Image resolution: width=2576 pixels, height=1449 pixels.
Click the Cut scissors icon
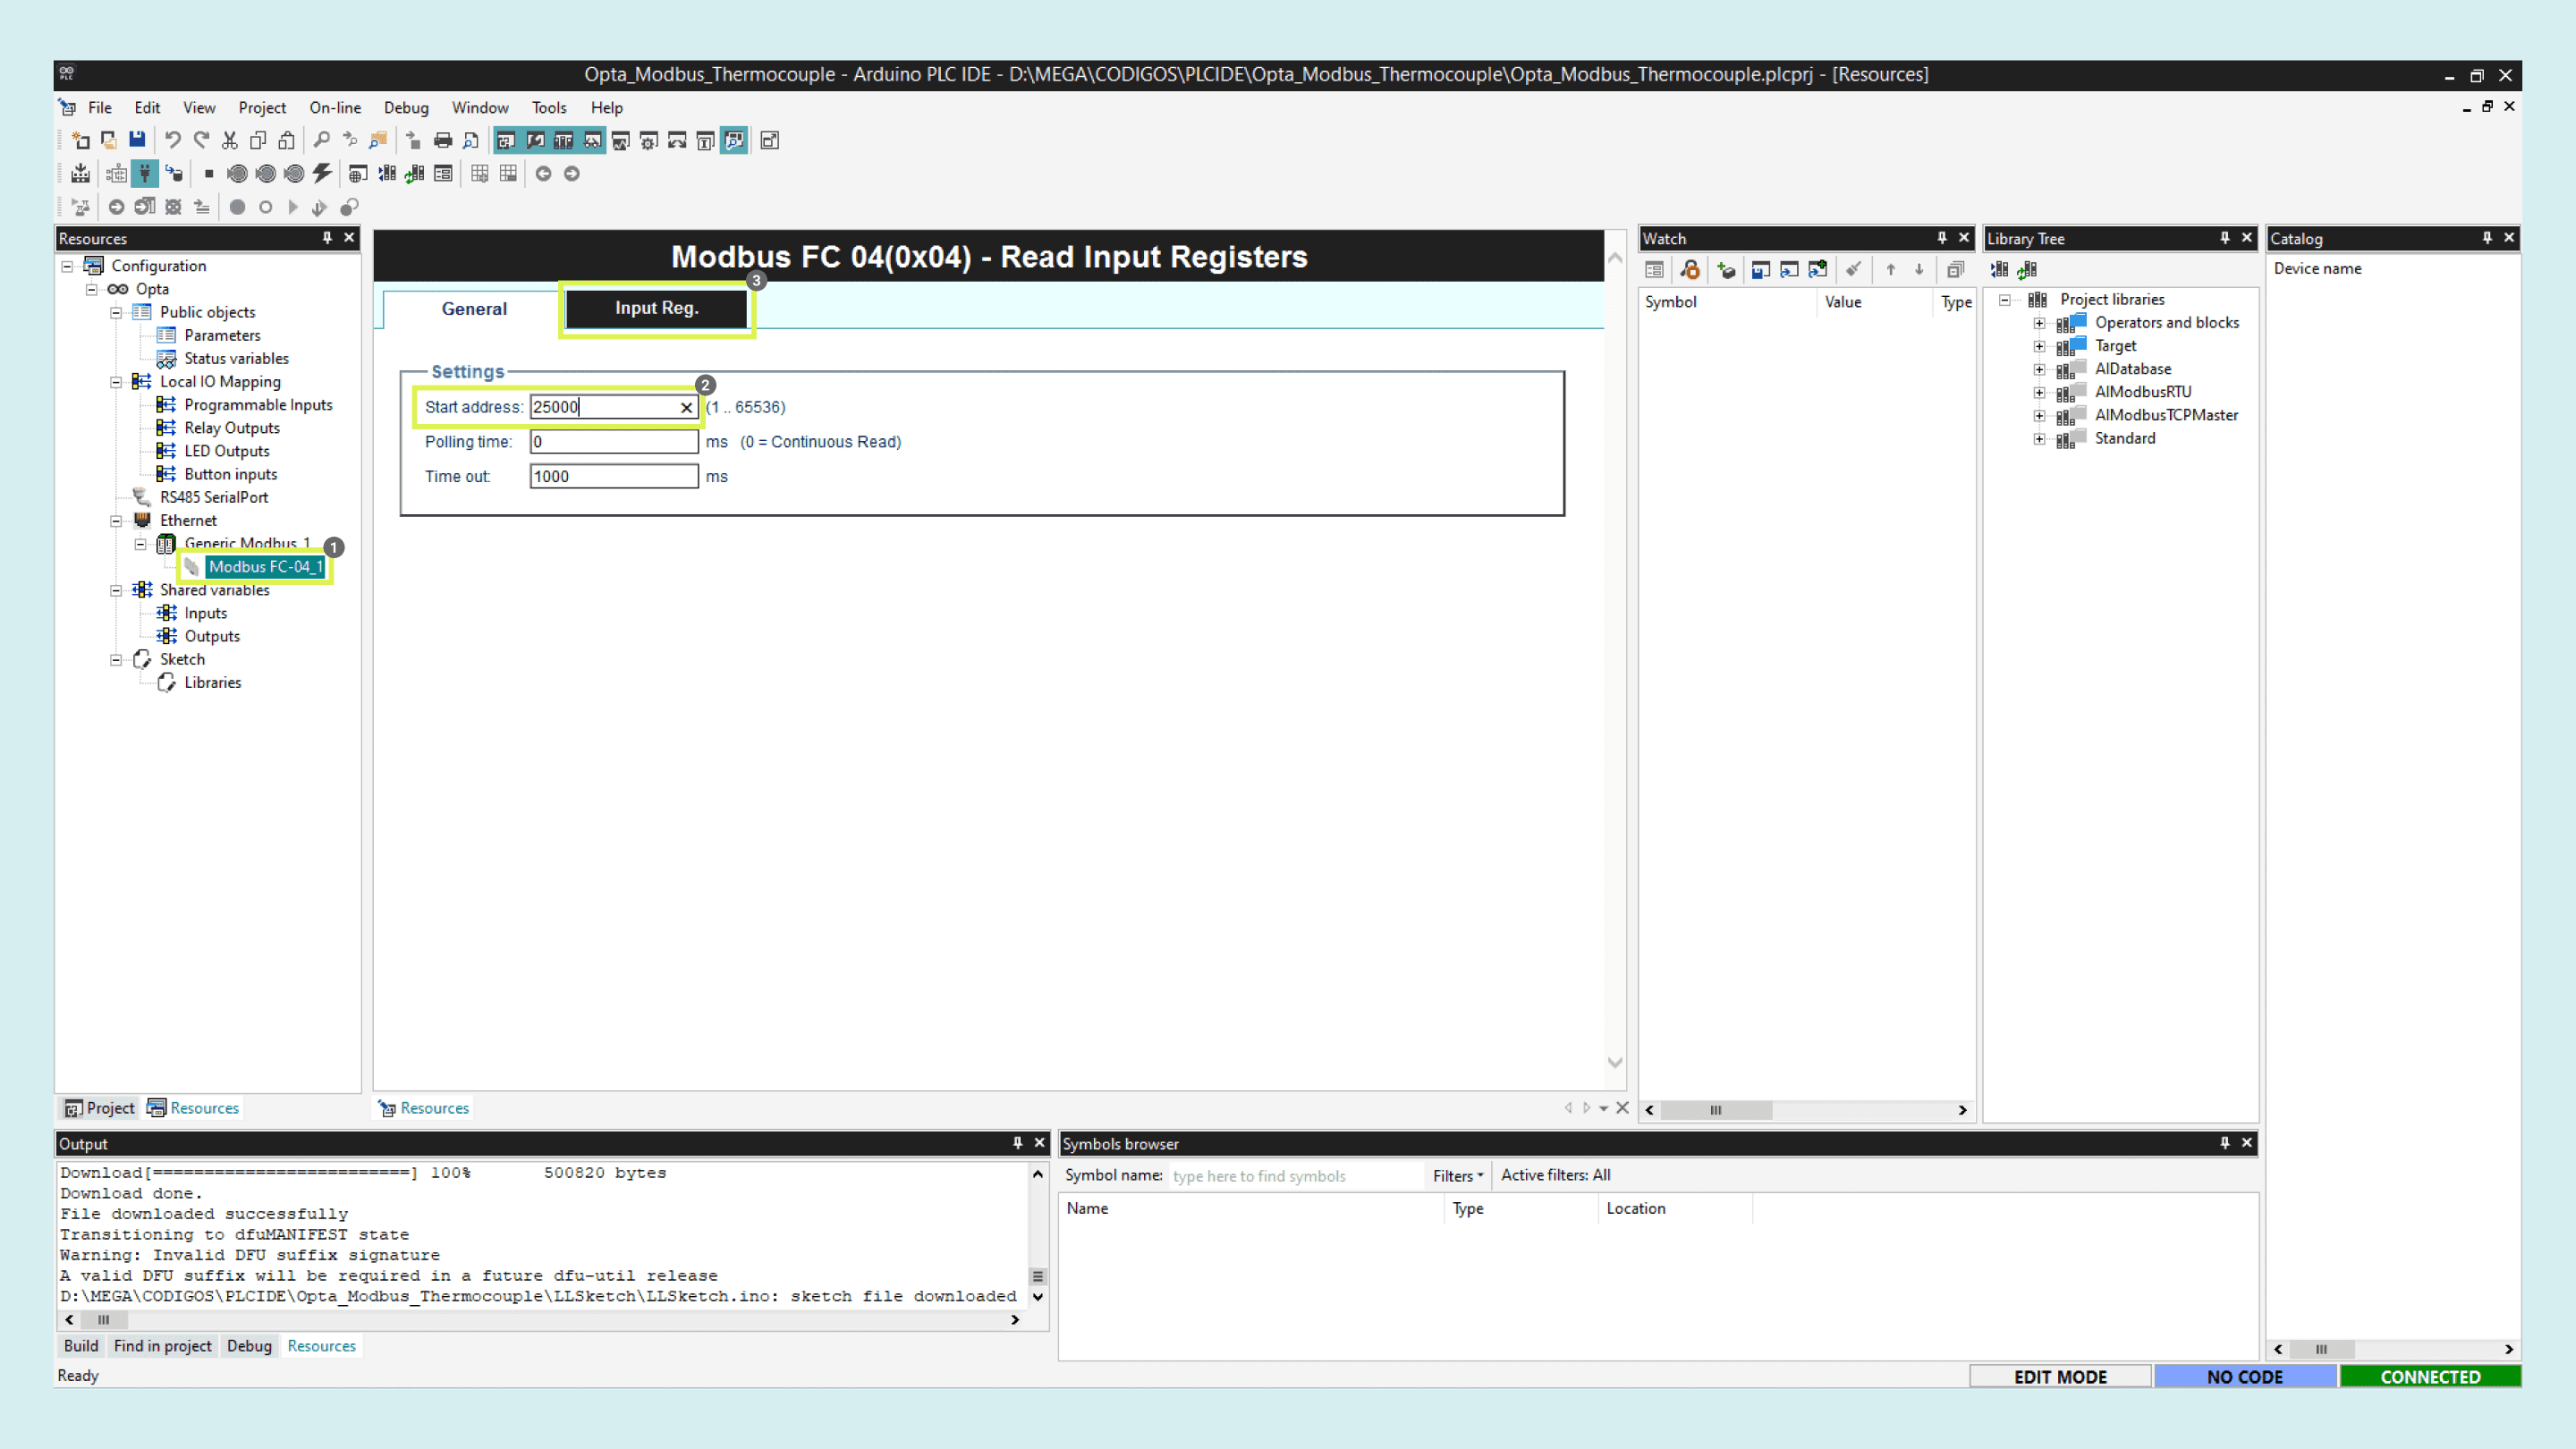[230, 140]
